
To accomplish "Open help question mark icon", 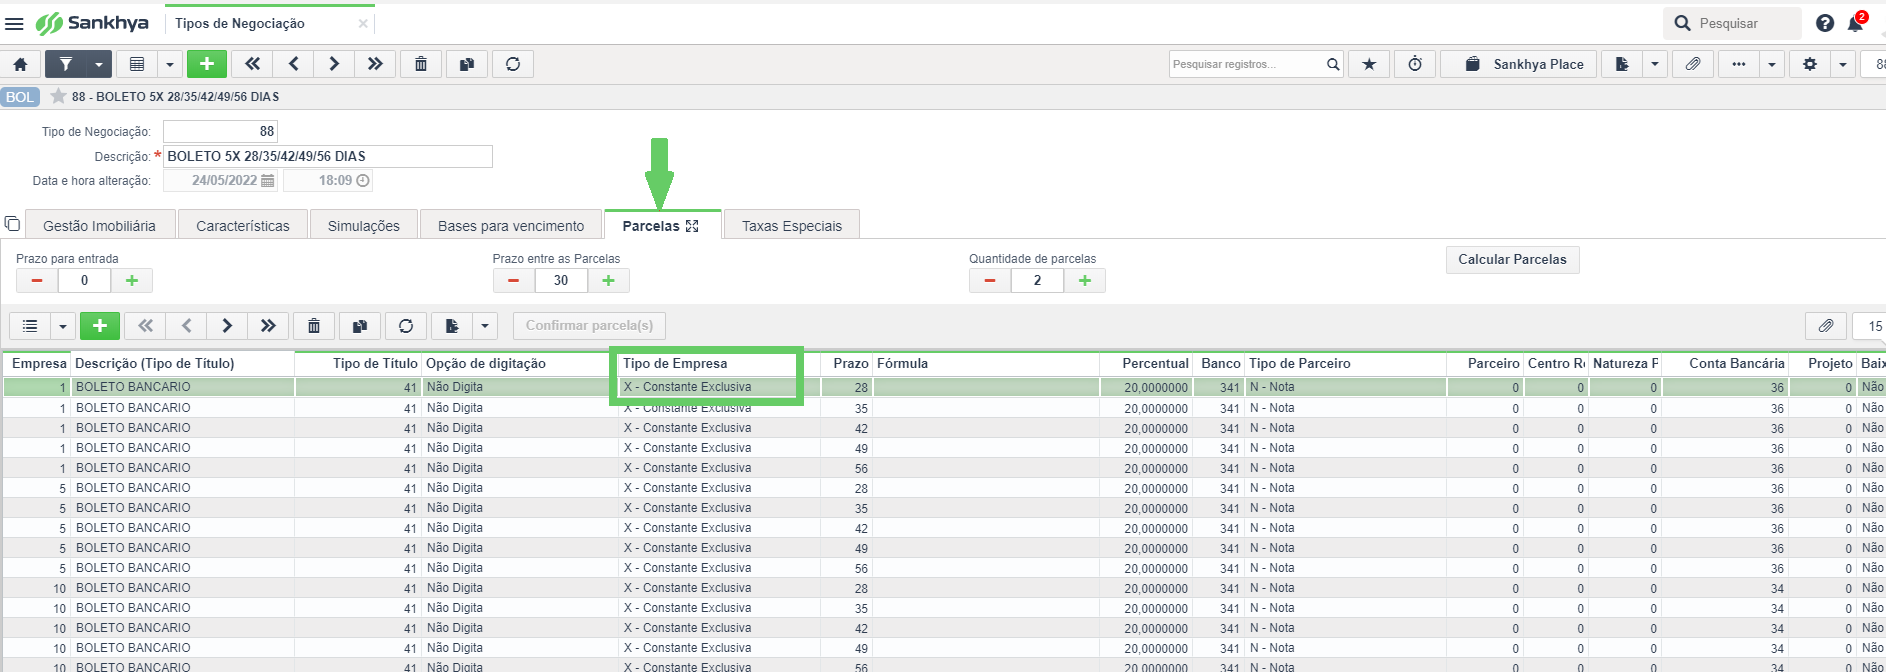I will pyautogui.click(x=1825, y=23).
